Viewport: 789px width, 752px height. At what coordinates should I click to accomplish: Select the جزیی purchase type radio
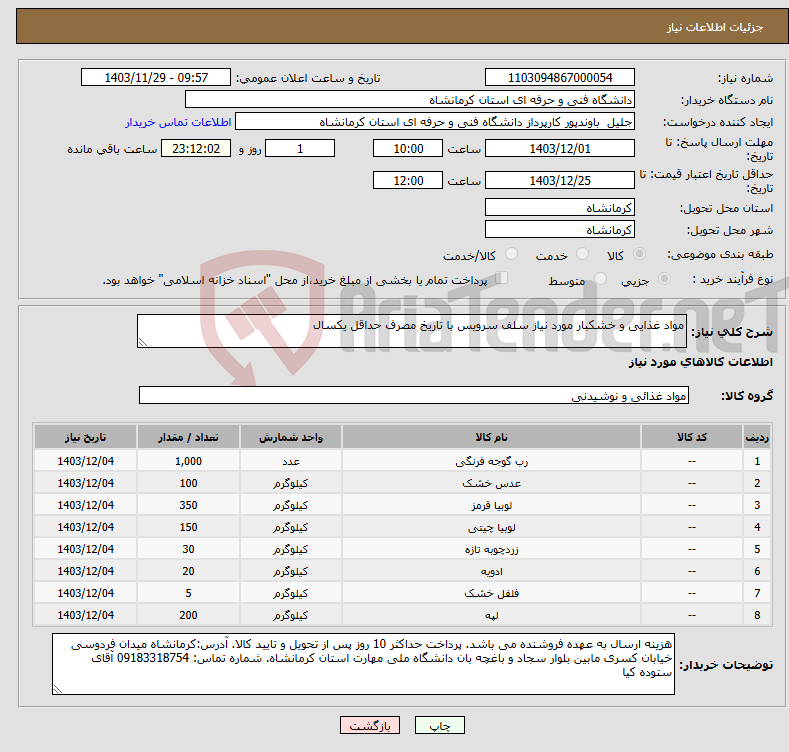(664, 278)
